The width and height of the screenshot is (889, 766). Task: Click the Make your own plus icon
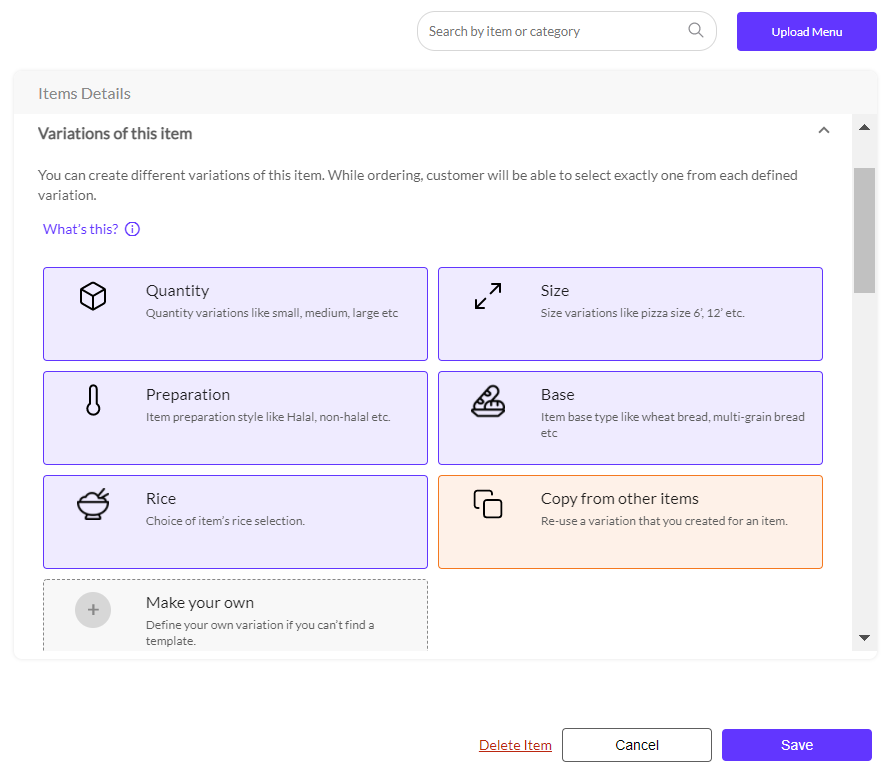(93, 609)
